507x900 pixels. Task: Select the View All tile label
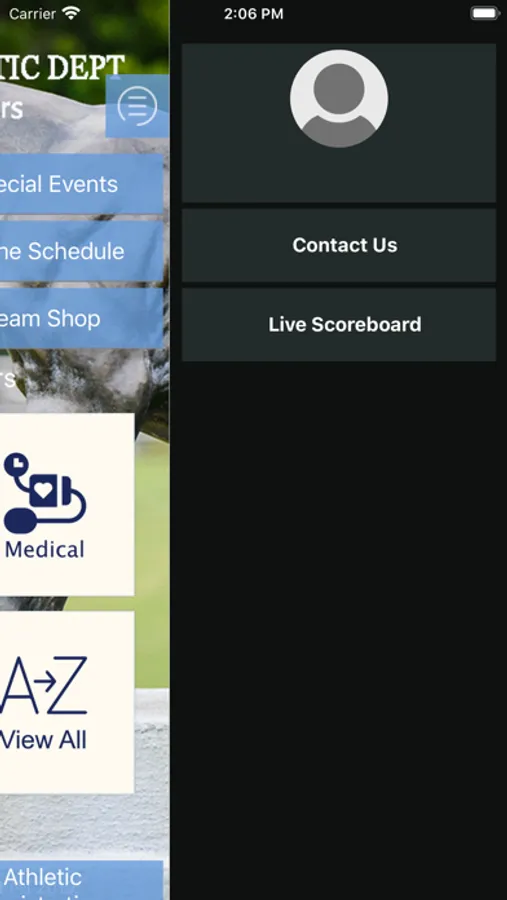coord(44,740)
